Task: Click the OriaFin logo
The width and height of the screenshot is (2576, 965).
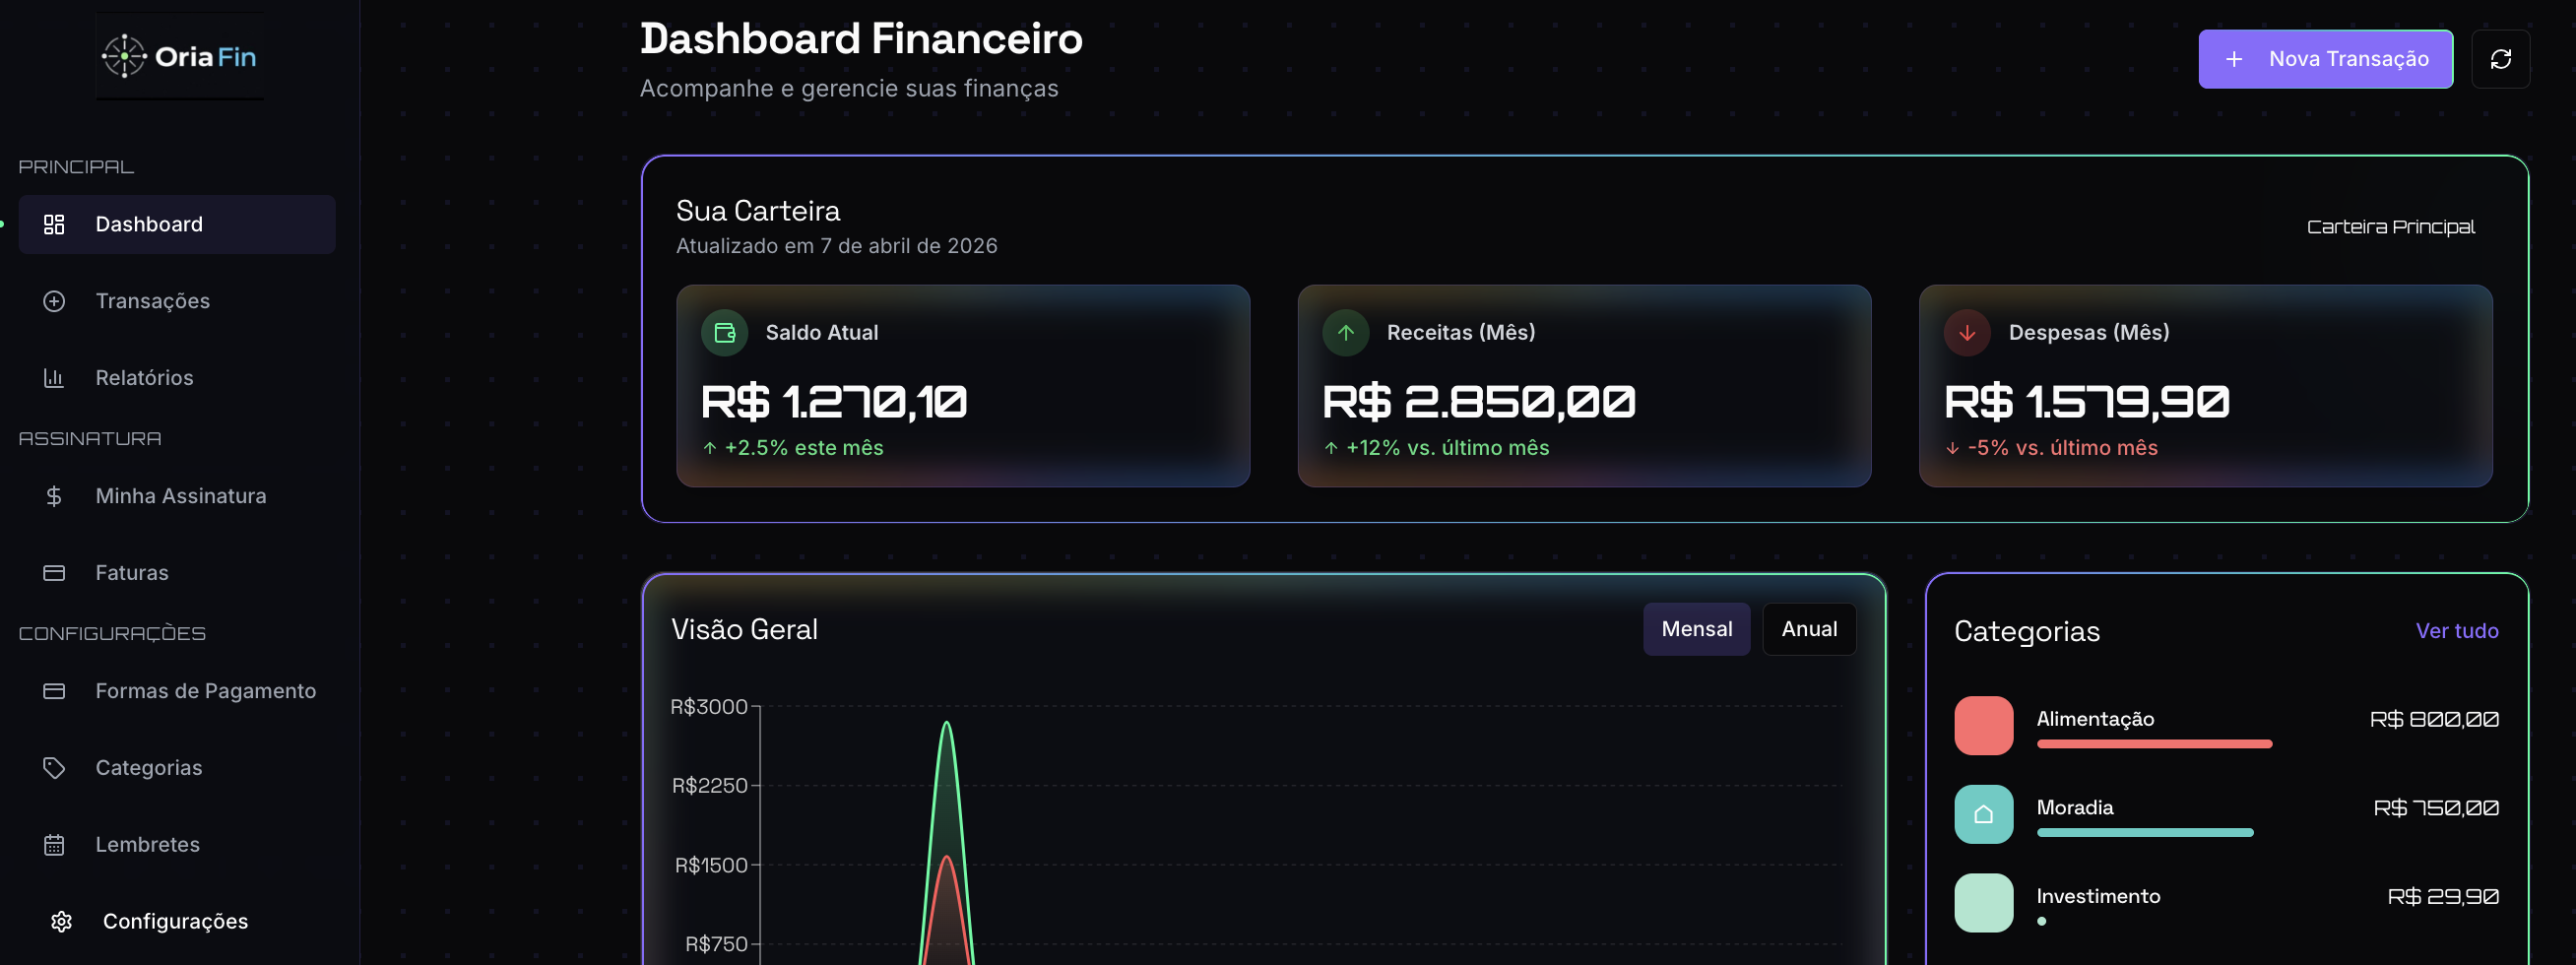Action: 180,56
